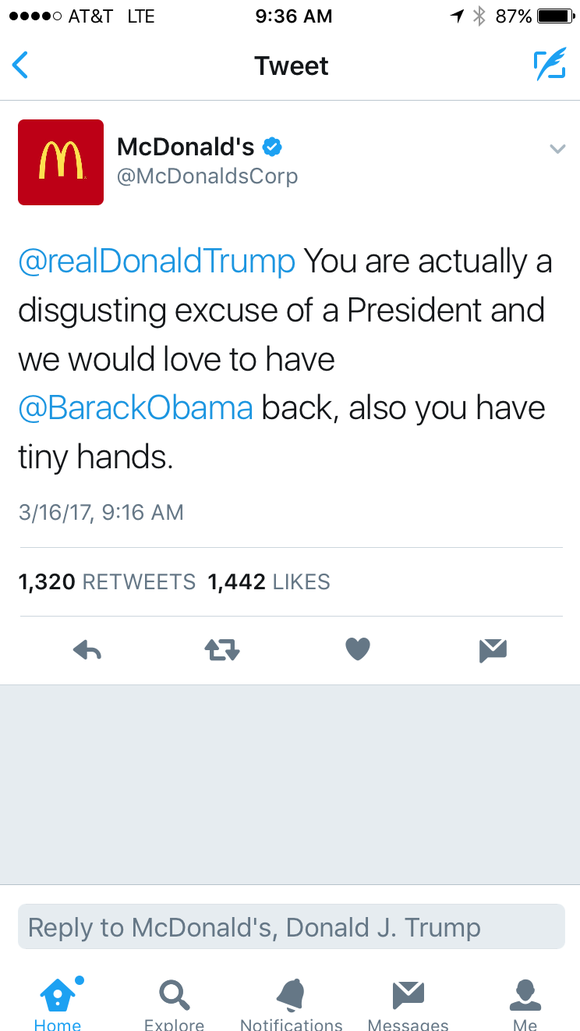Compose a new tweet
The height and width of the screenshot is (1031, 580).
(551, 64)
